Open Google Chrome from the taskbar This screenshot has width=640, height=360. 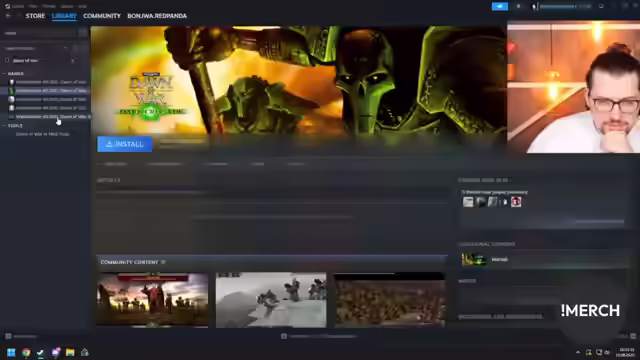(x=26, y=352)
